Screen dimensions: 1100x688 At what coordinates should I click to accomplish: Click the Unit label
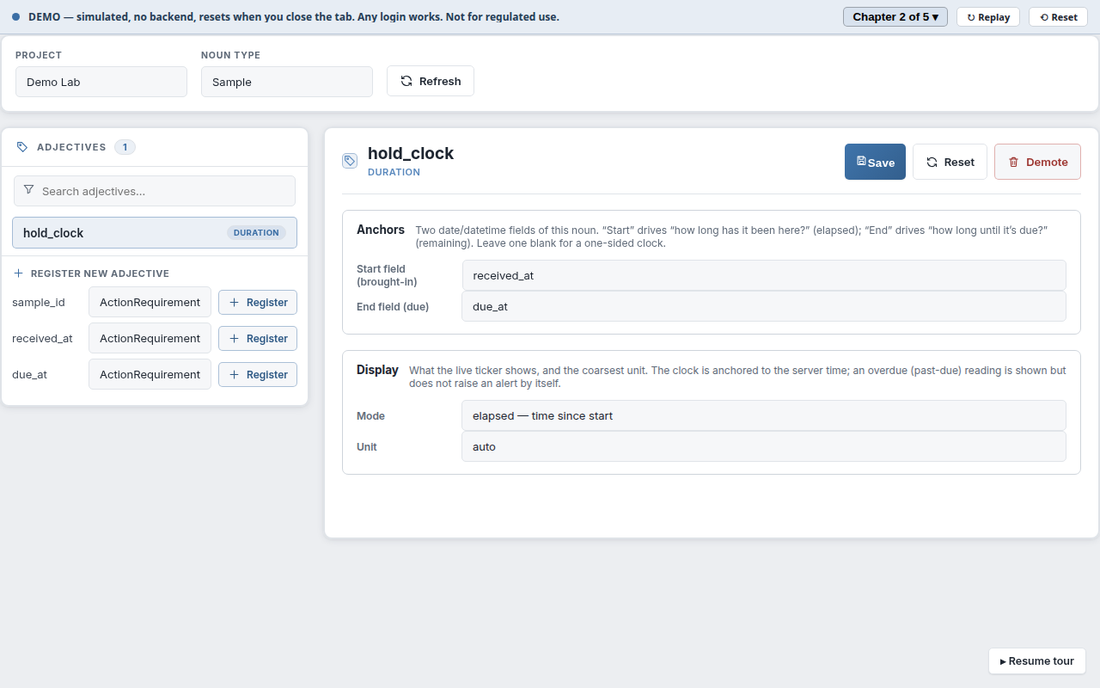[366, 447]
